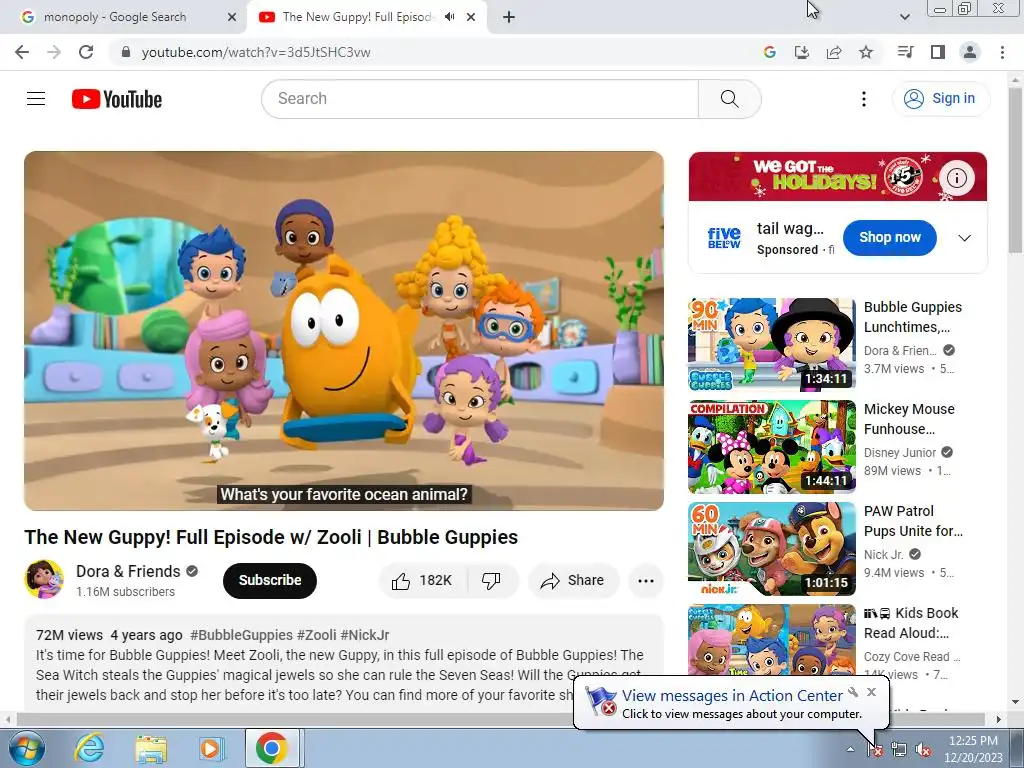Click the ad info circle icon
1024x768 pixels.
(x=957, y=178)
